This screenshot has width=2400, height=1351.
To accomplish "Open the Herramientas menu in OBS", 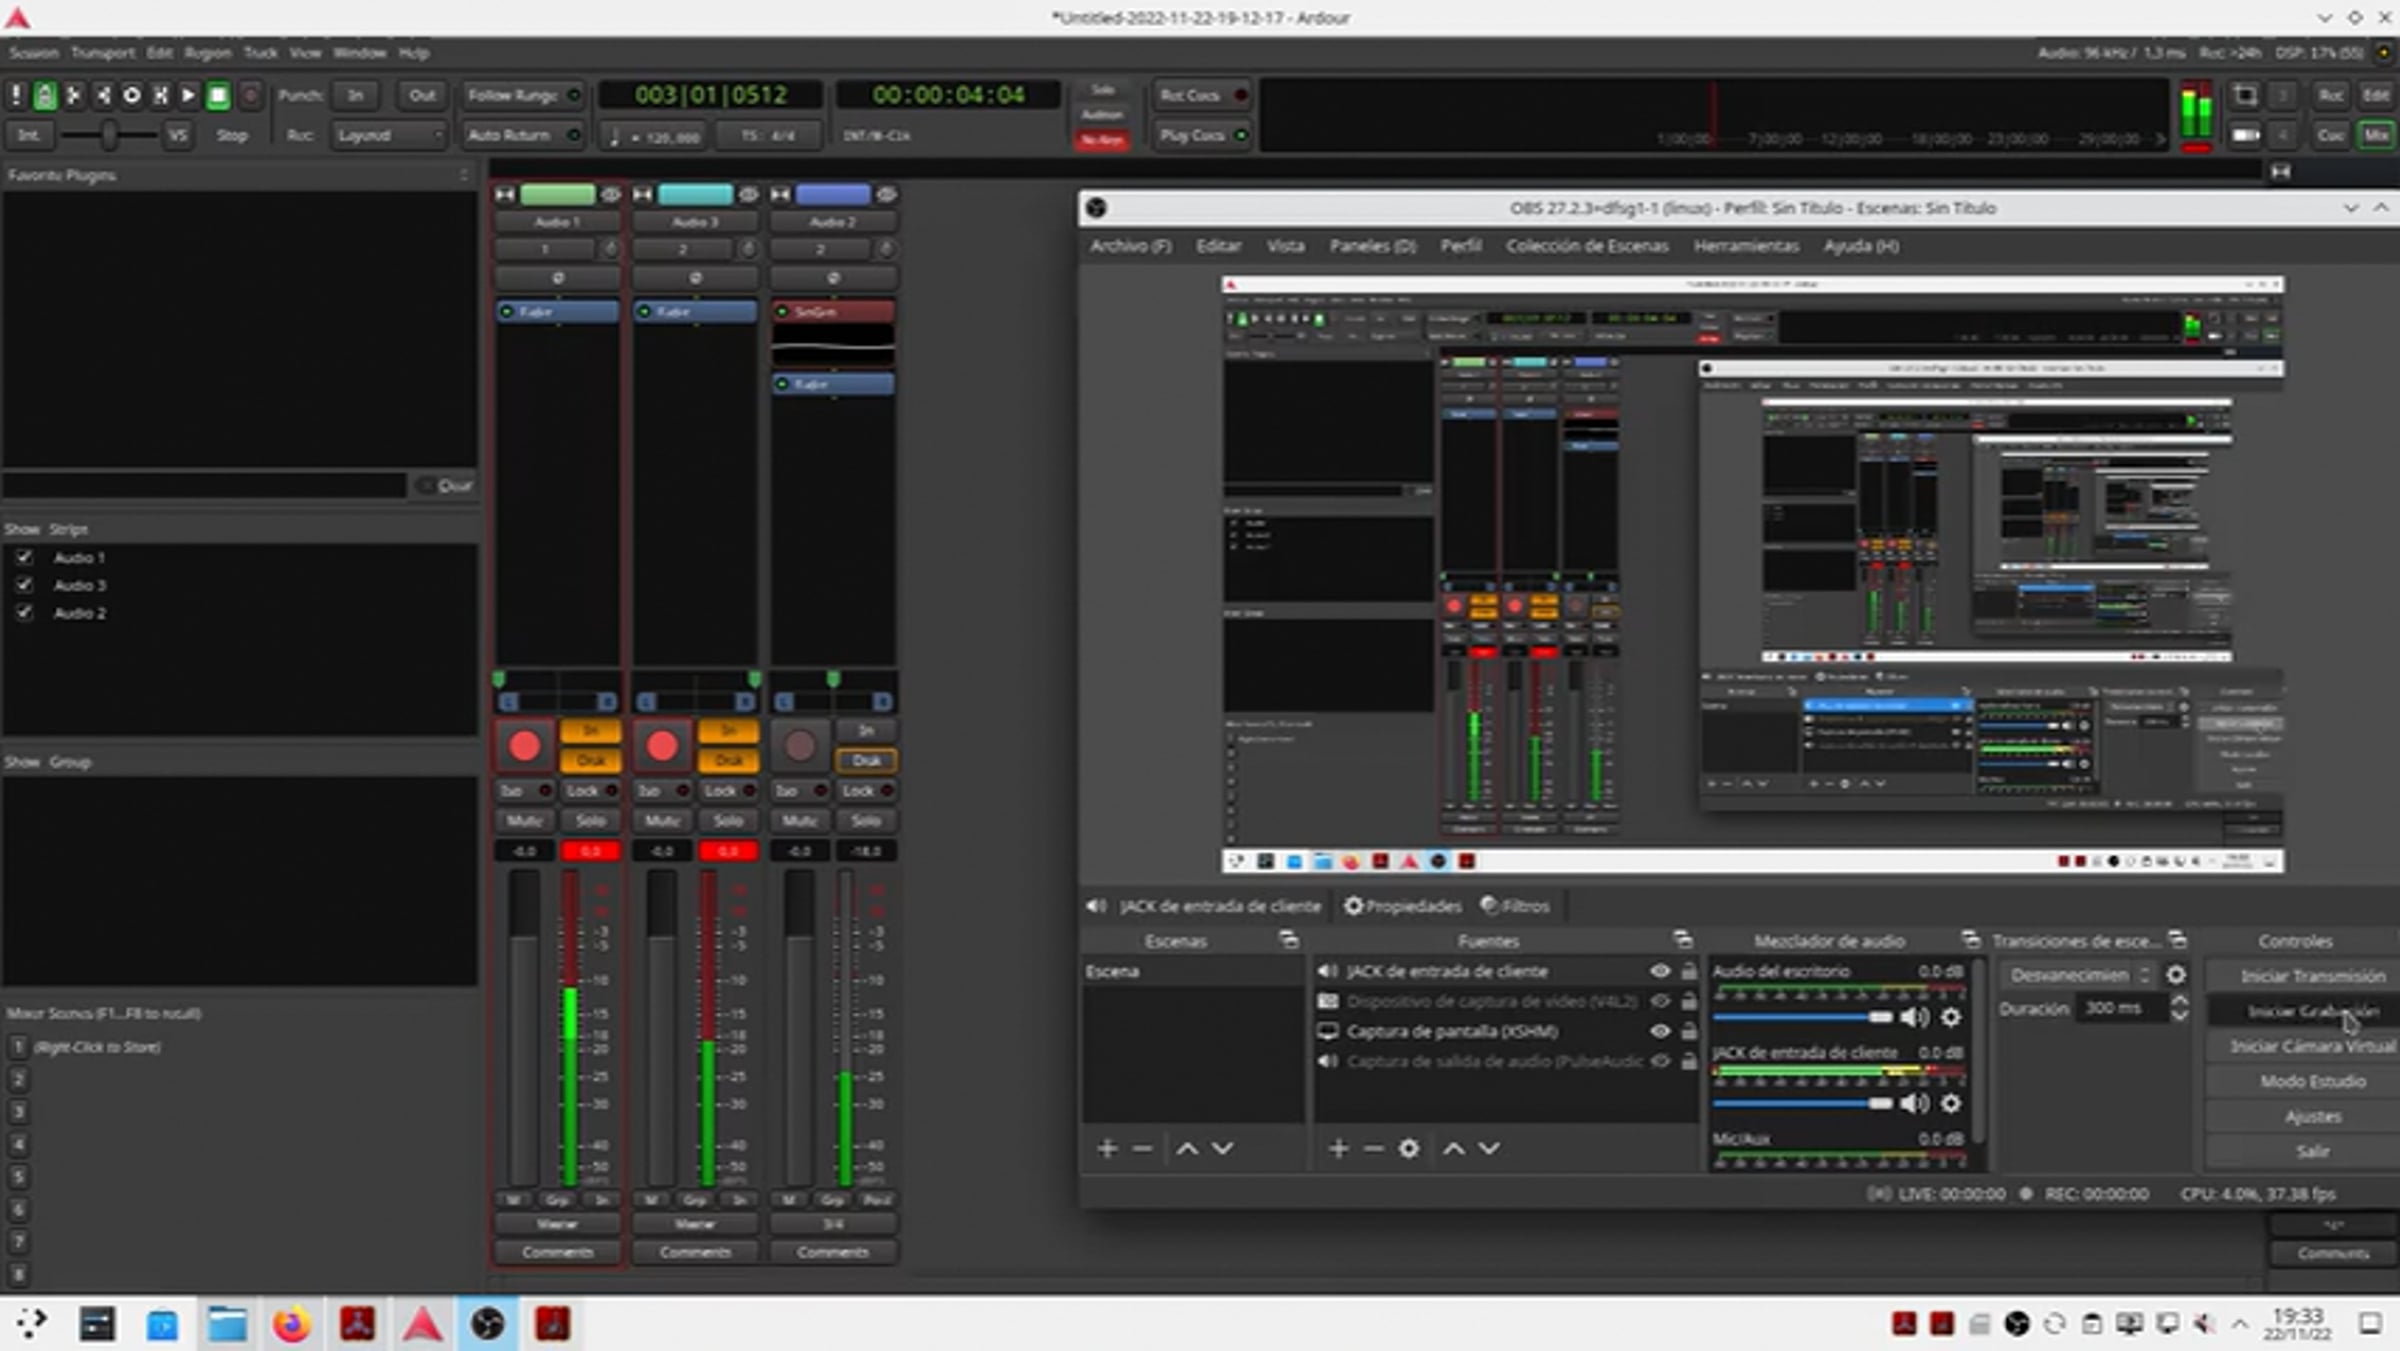I will pyautogui.click(x=1746, y=246).
